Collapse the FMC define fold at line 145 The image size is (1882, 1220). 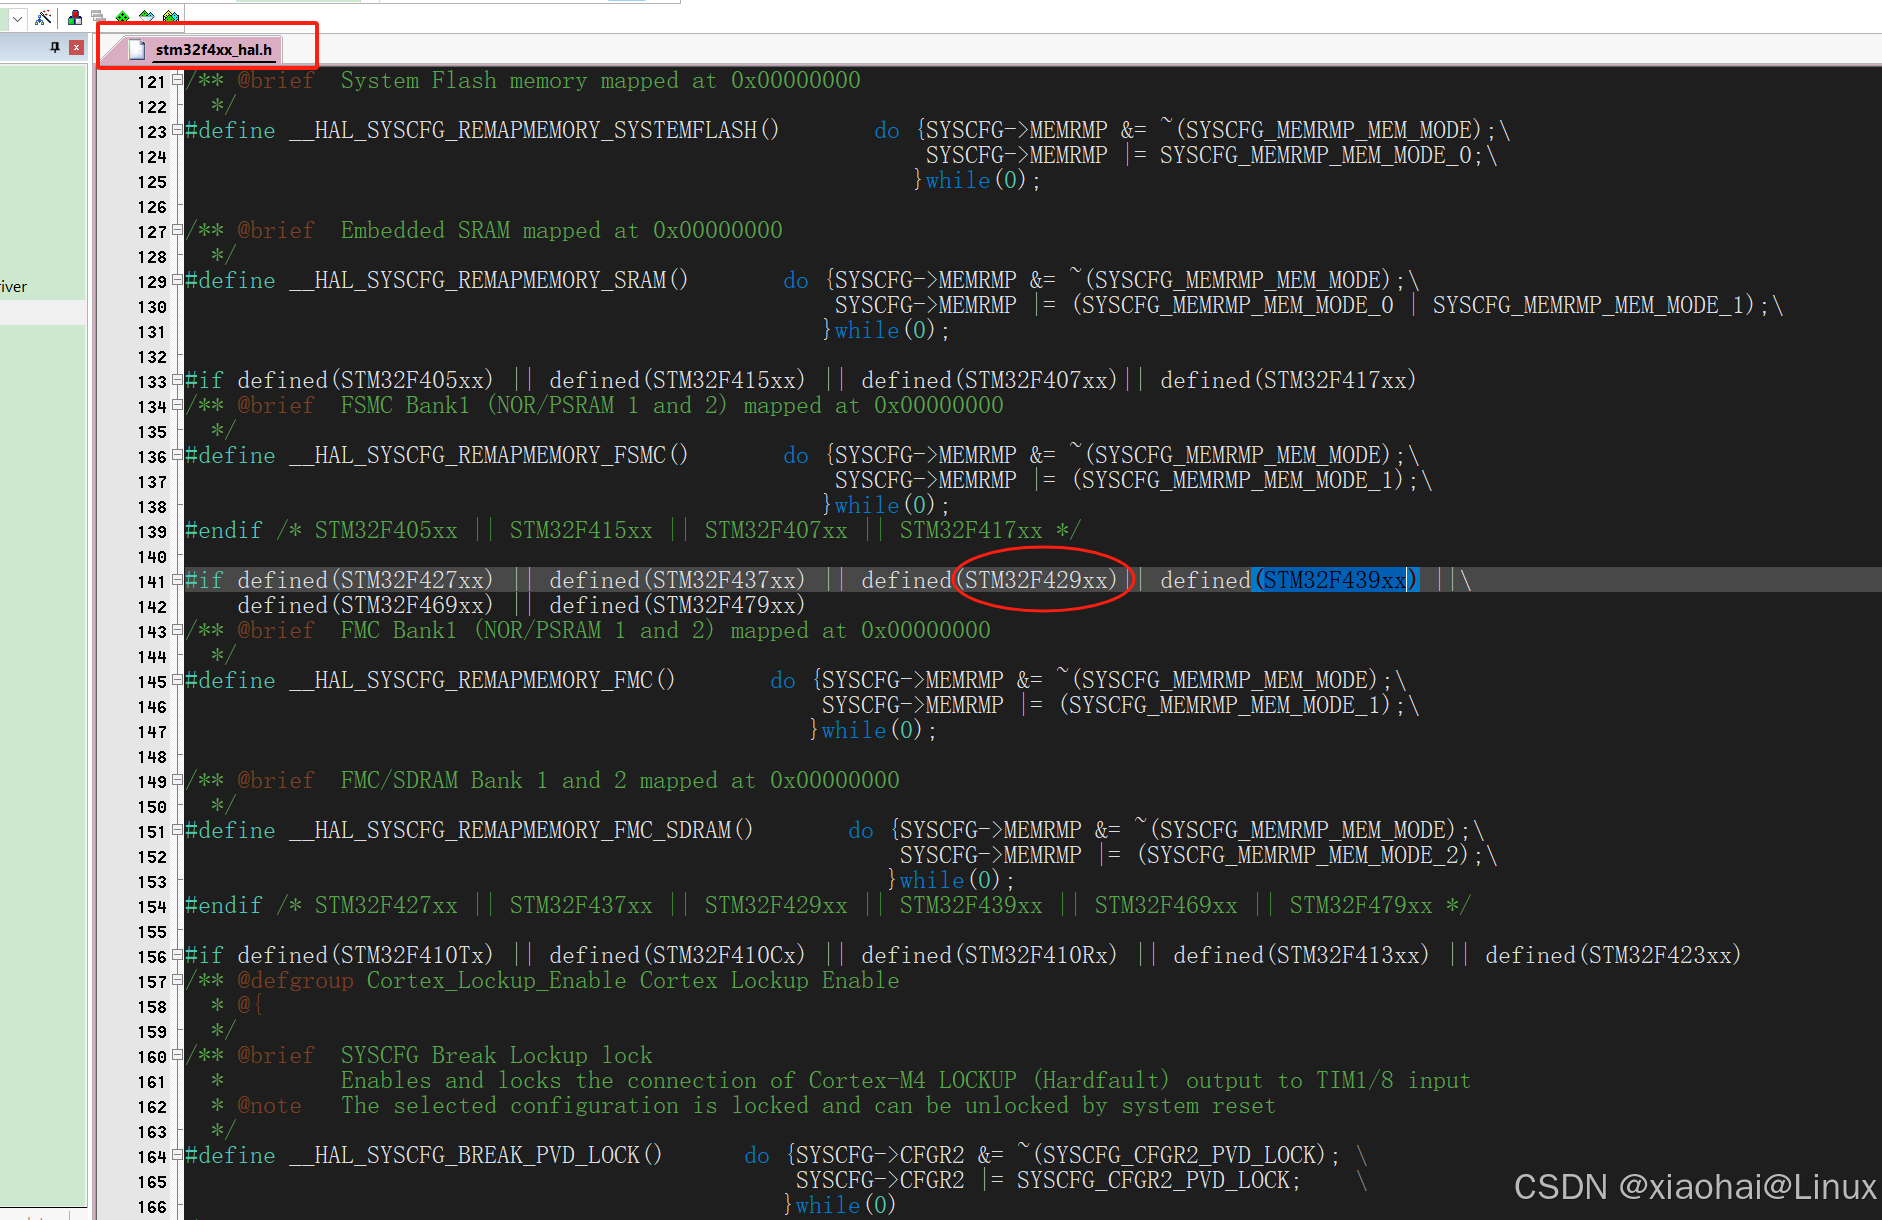(x=177, y=679)
